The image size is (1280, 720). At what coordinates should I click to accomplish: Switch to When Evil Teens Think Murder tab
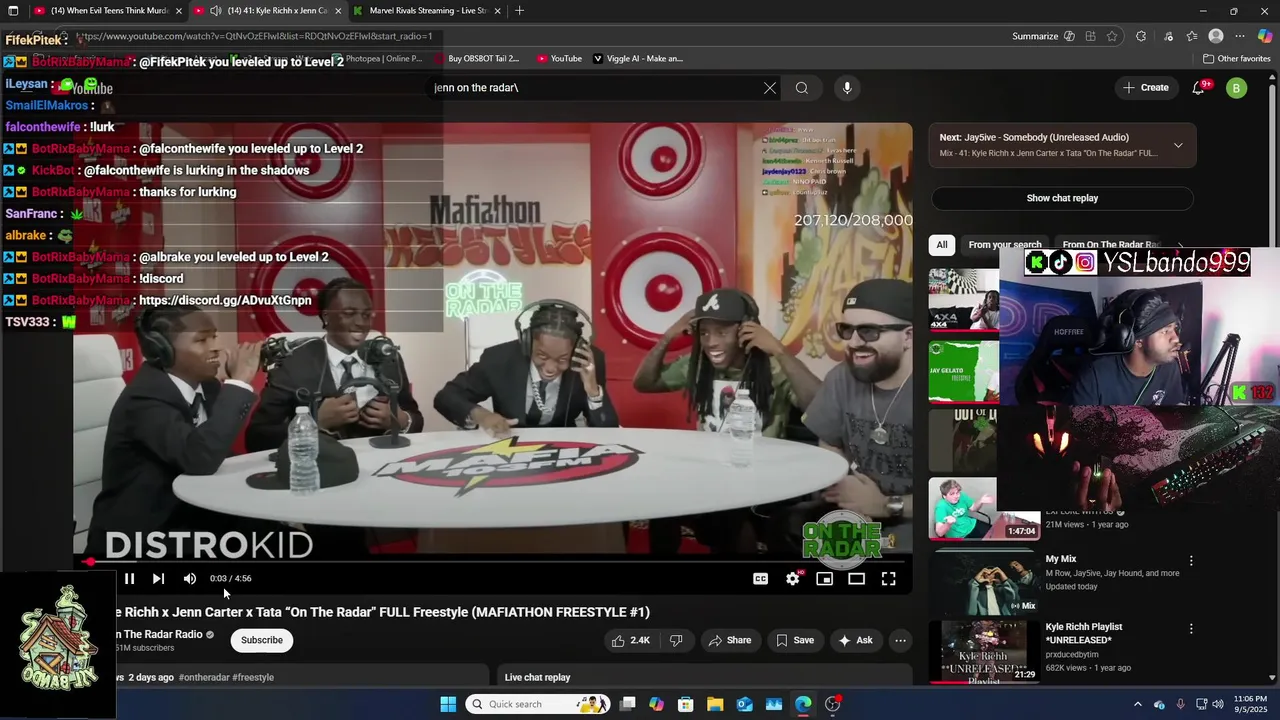point(110,10)
